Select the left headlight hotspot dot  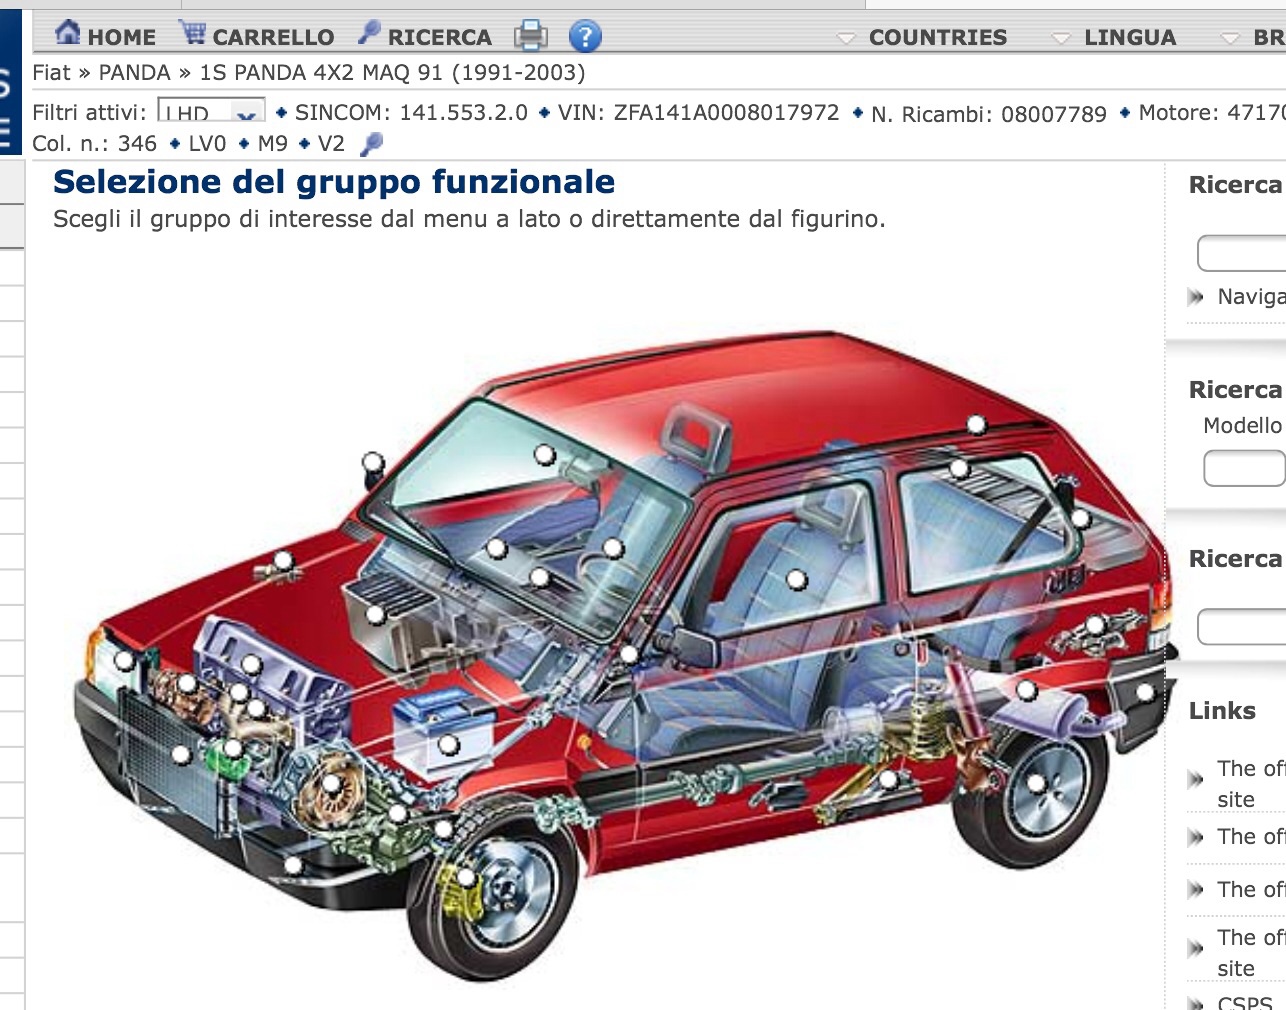coord(124,660)
